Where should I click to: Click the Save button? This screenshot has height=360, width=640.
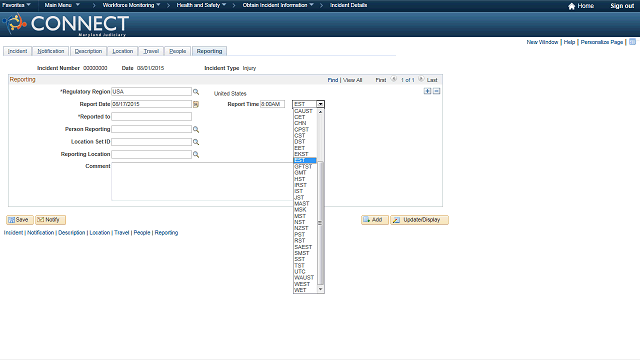pos(20,220)
